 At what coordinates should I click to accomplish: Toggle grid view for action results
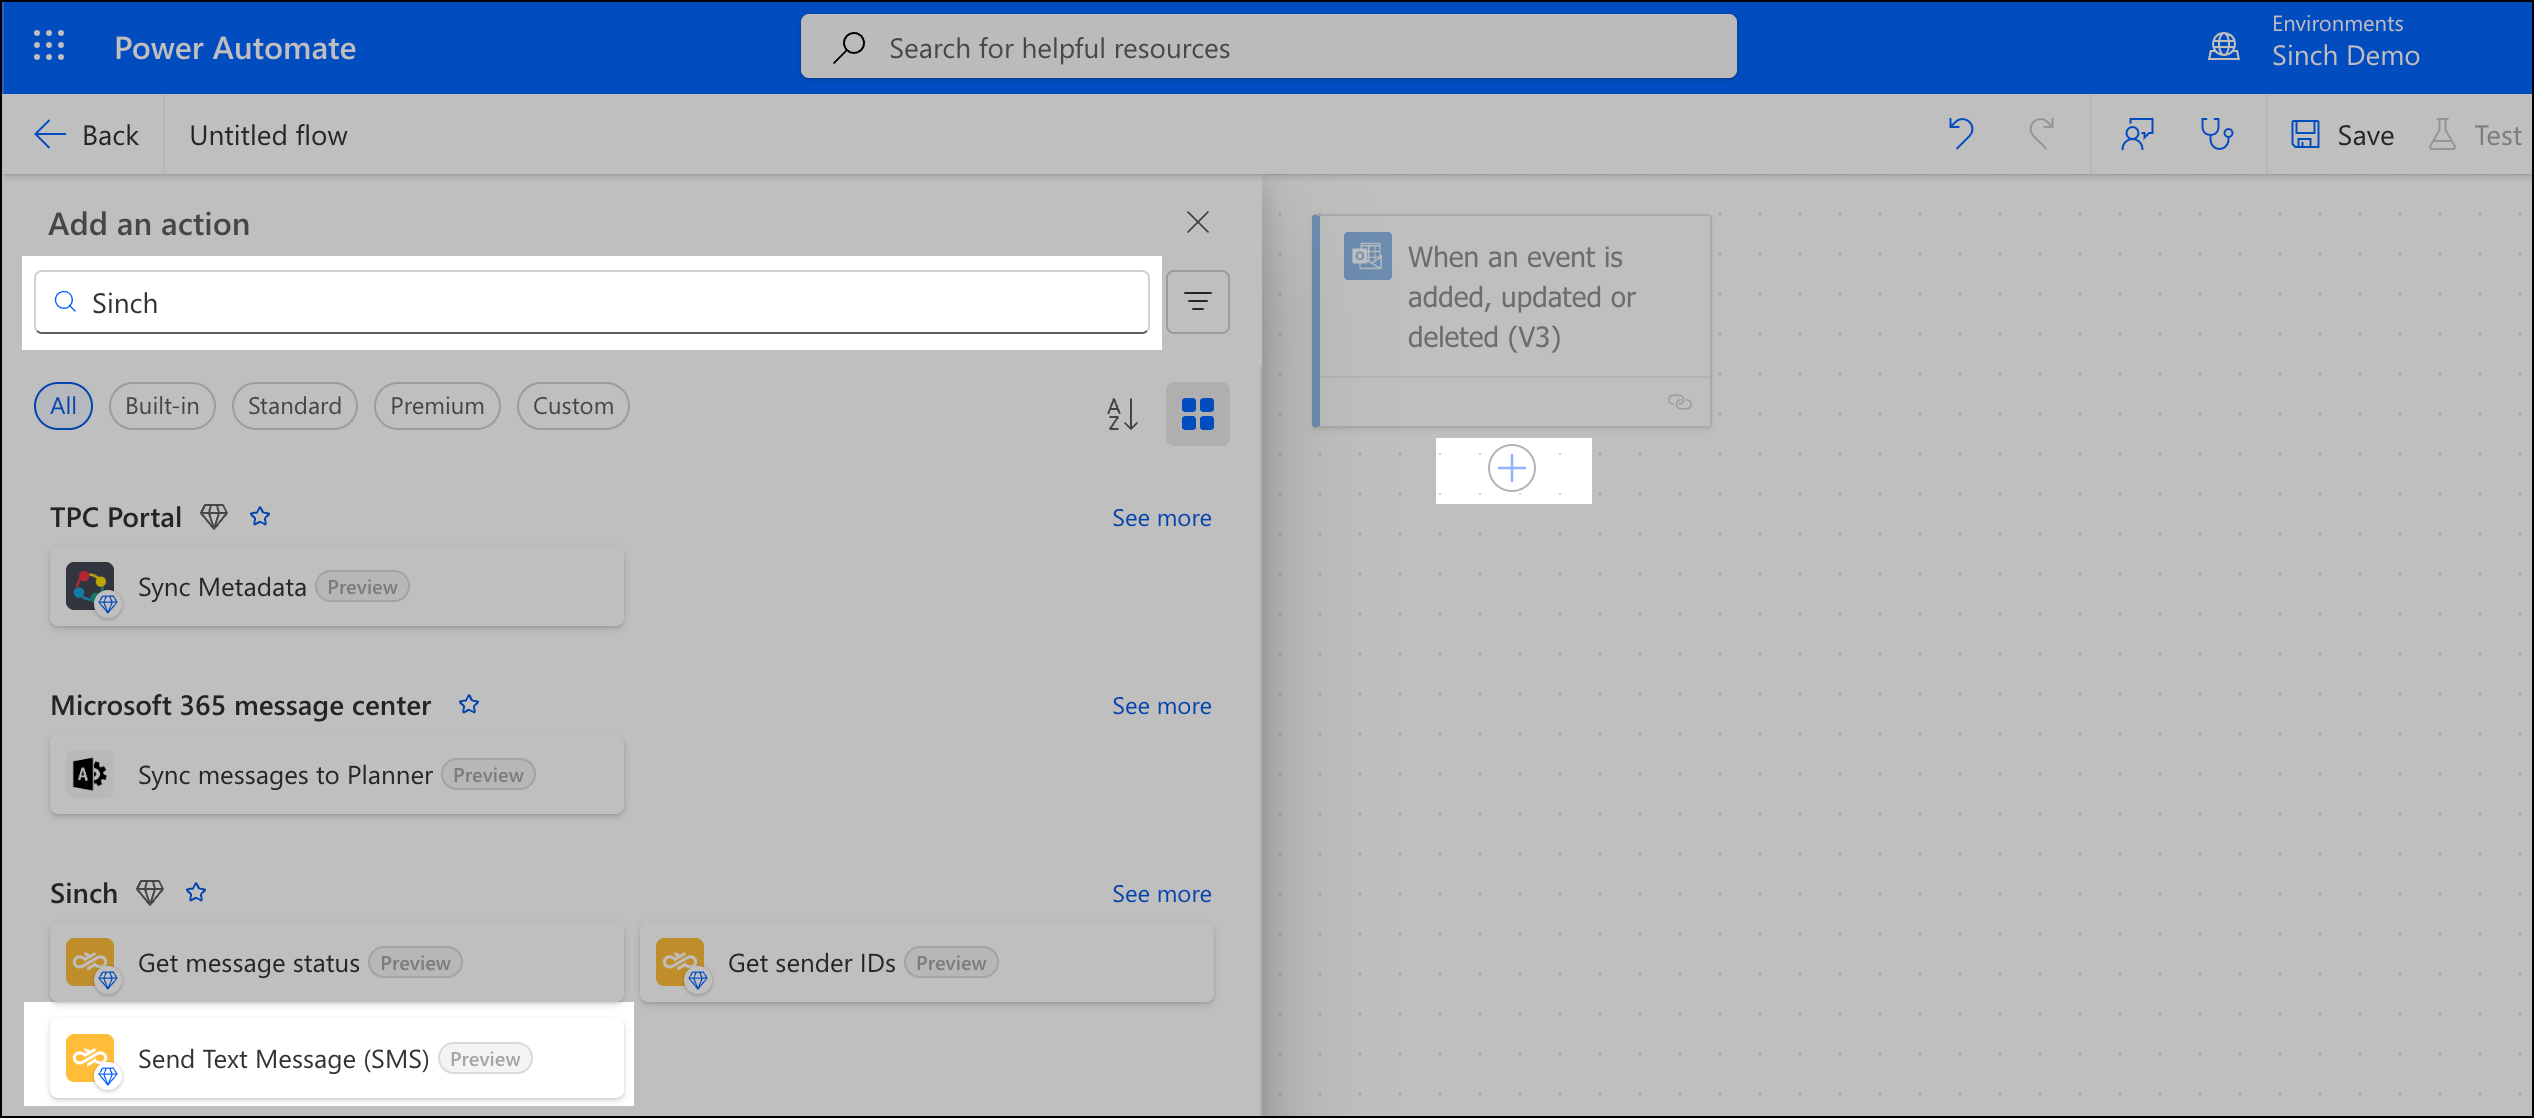pos(1197,414)
